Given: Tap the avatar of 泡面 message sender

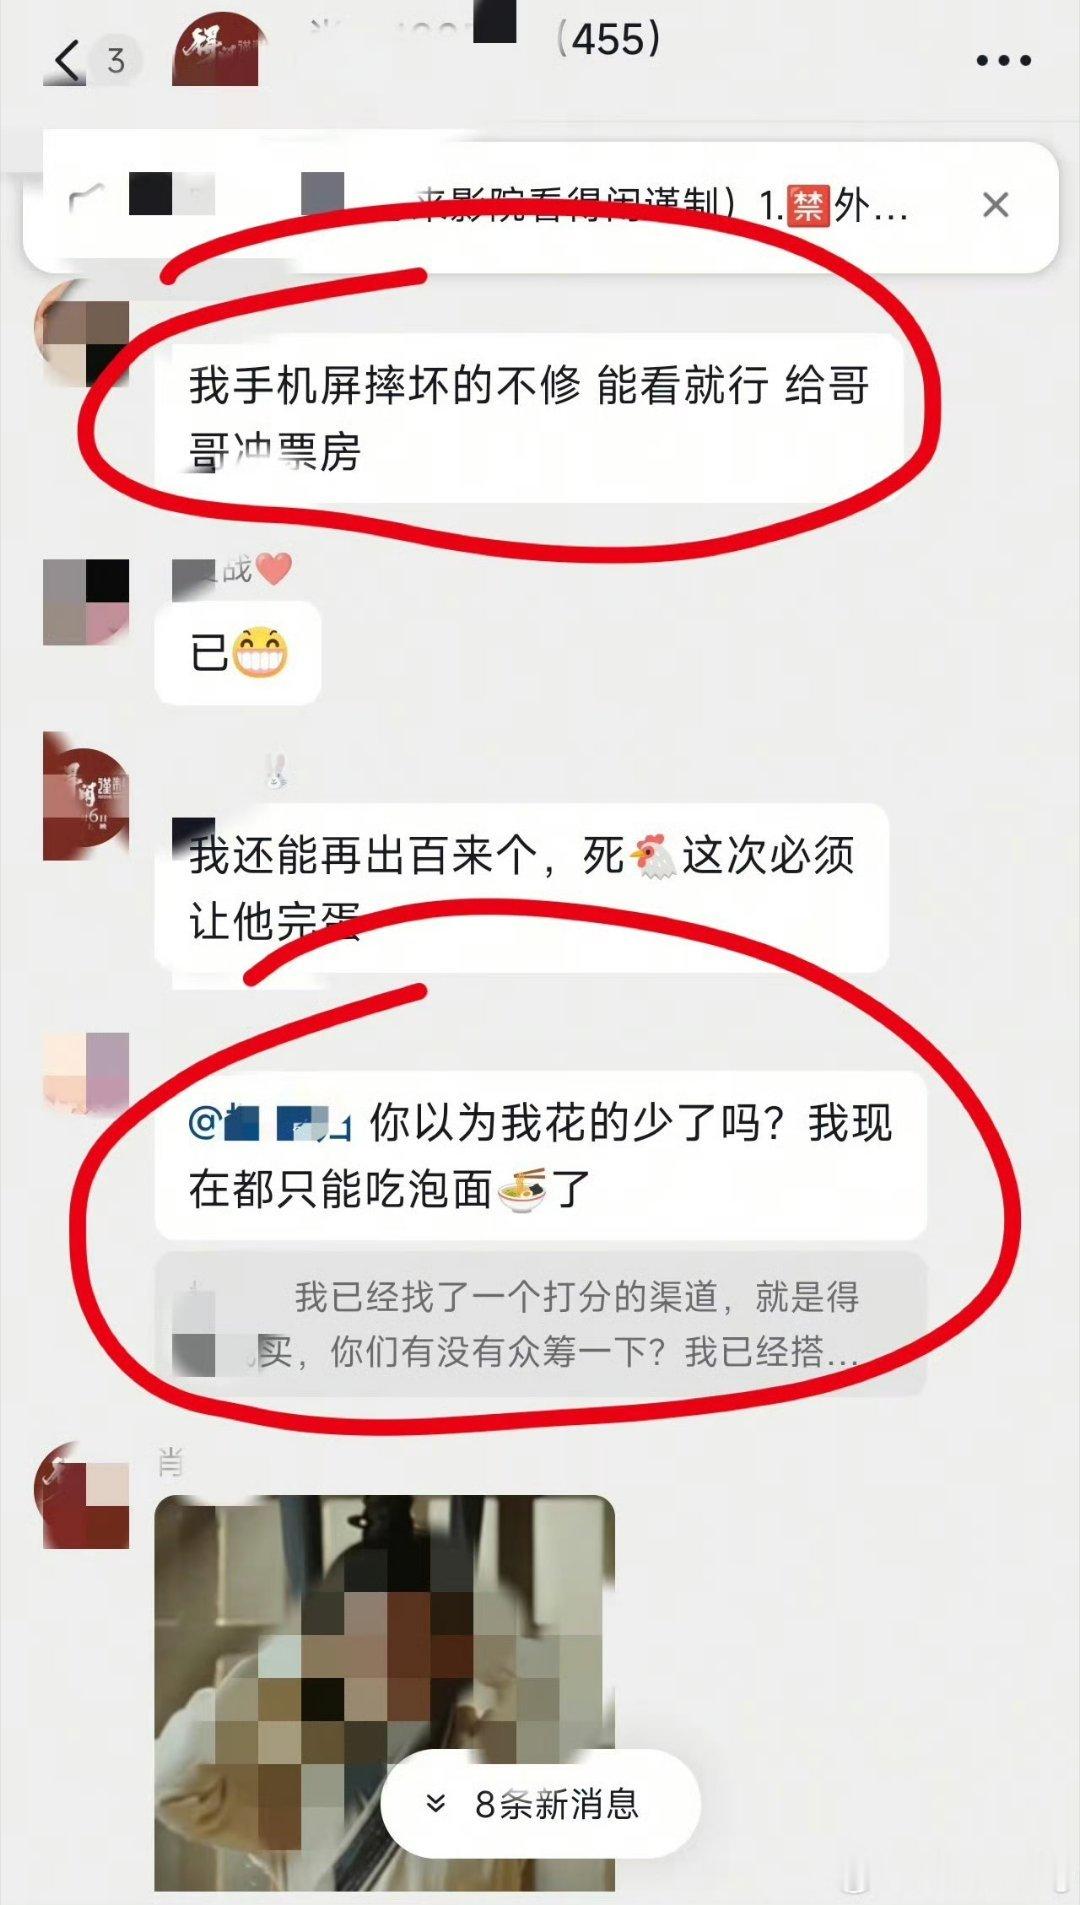Looking at the screenshot, I should [x=86, y=1072].
